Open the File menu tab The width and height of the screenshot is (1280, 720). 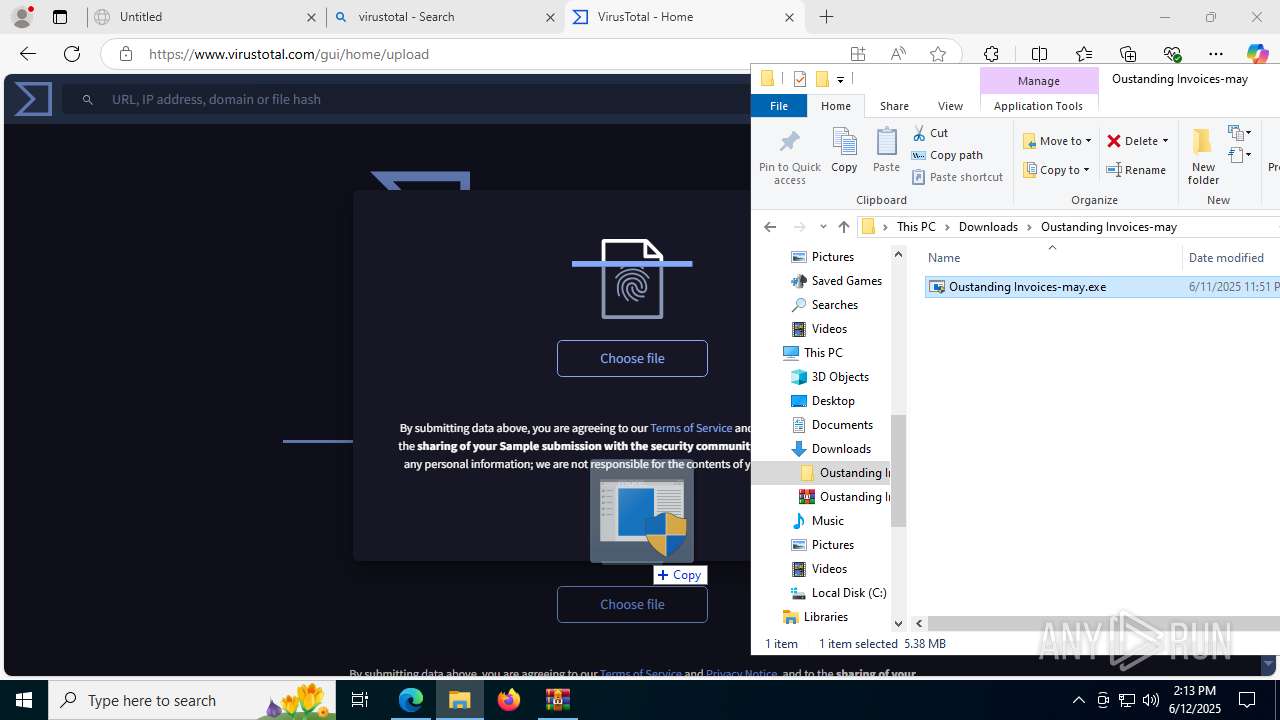pyautogui.click(x=779, y=106)
